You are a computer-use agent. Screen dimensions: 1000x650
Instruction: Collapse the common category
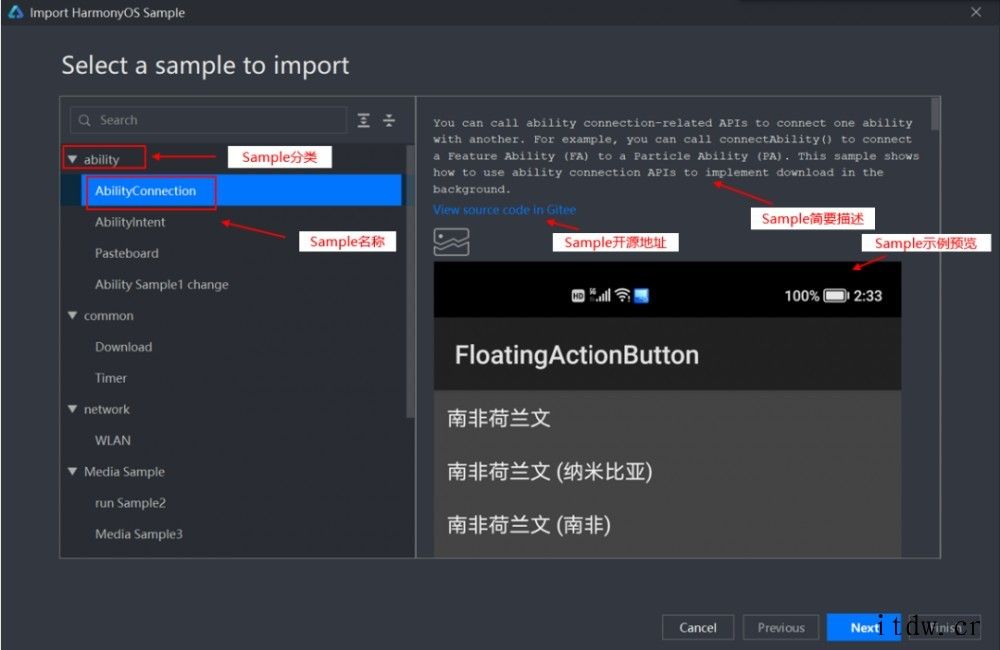coord(73,315)
